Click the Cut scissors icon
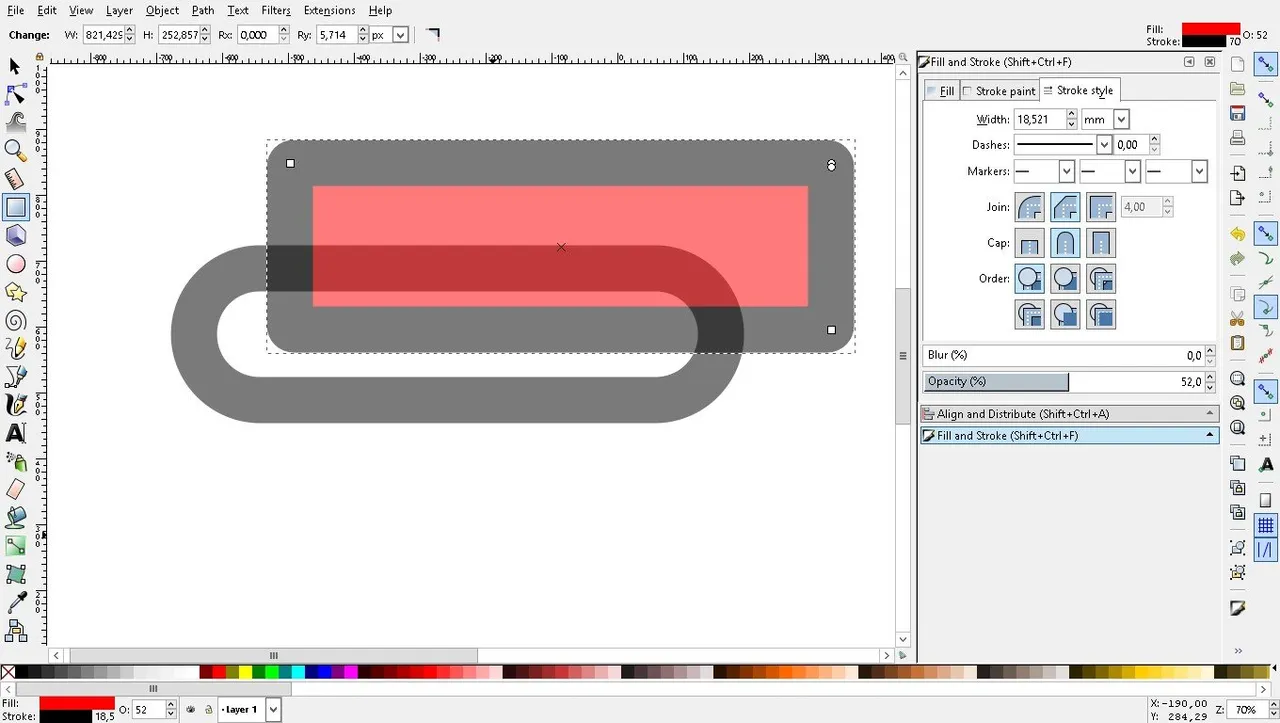Image resolution: width=1280 pixels, height=723 pixels. coord(1237,319)
